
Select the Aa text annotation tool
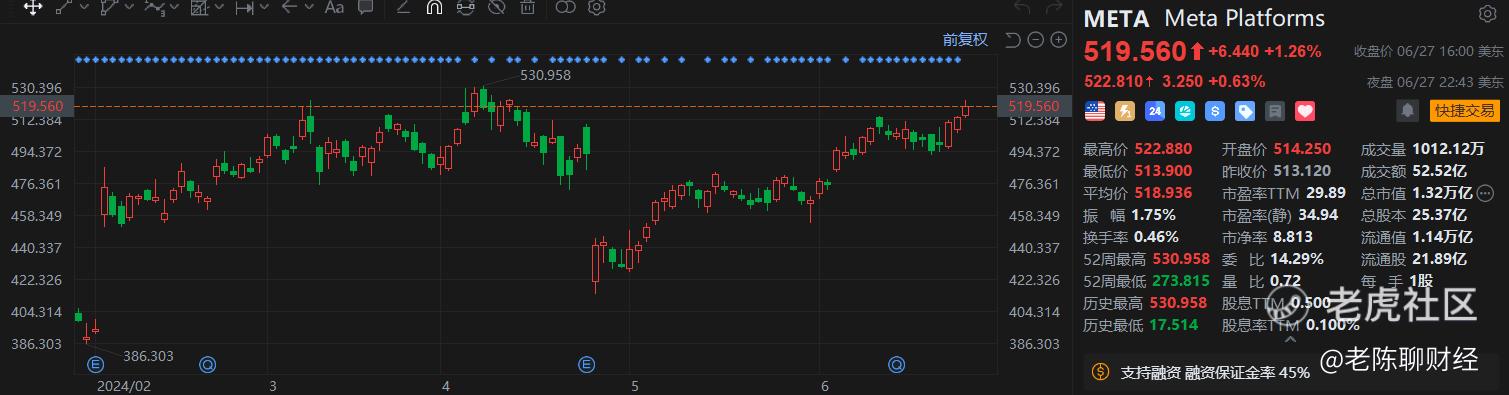[x=335, y=7]
